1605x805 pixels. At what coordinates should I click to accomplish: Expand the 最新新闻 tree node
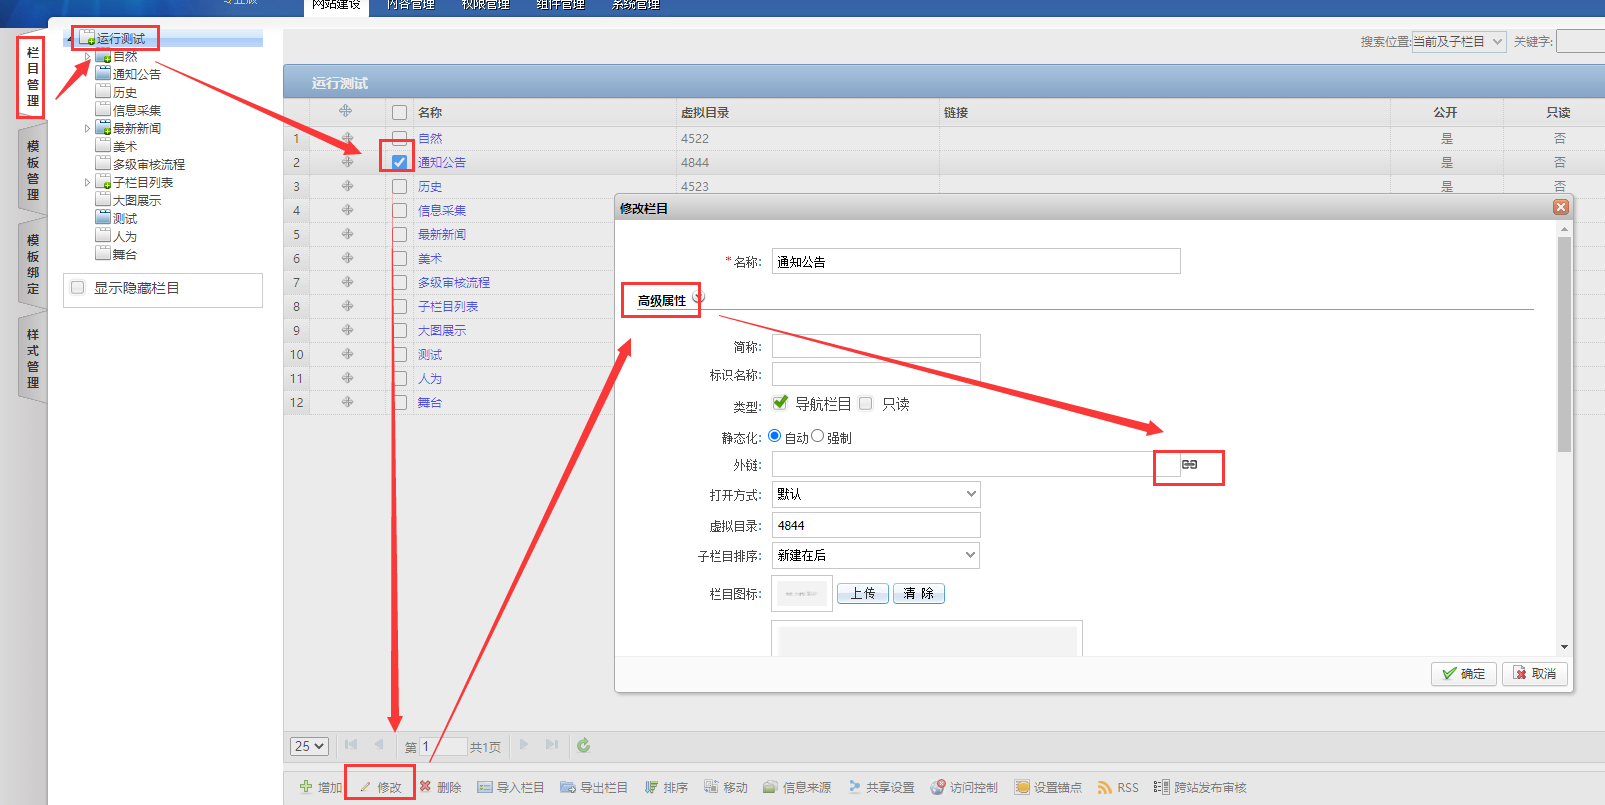click(87, 128)
